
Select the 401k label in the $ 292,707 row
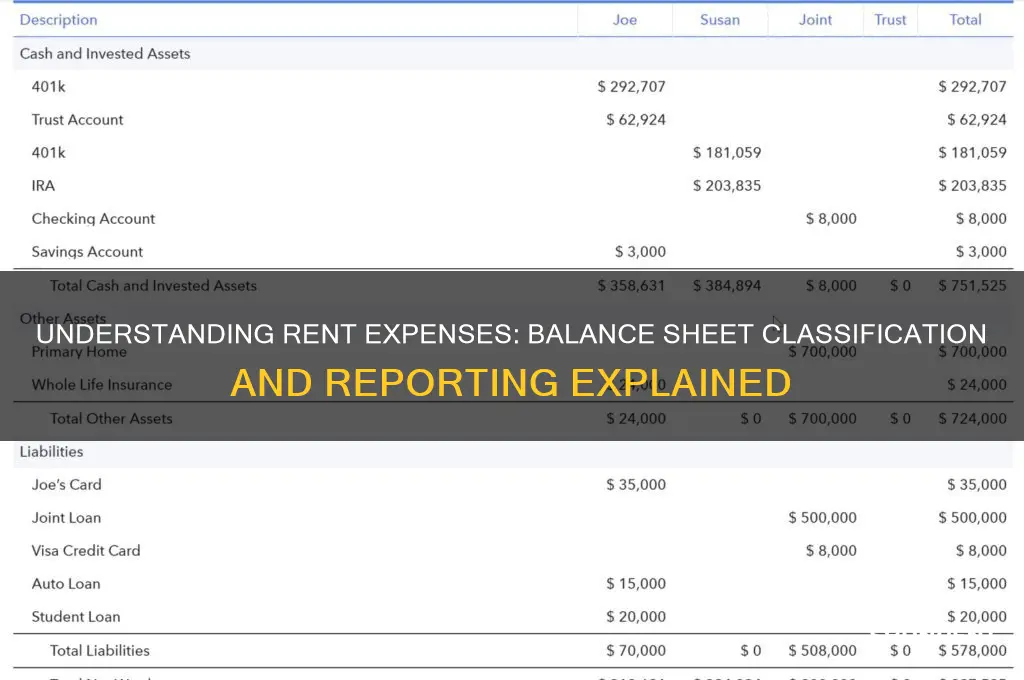click(48, 86)
